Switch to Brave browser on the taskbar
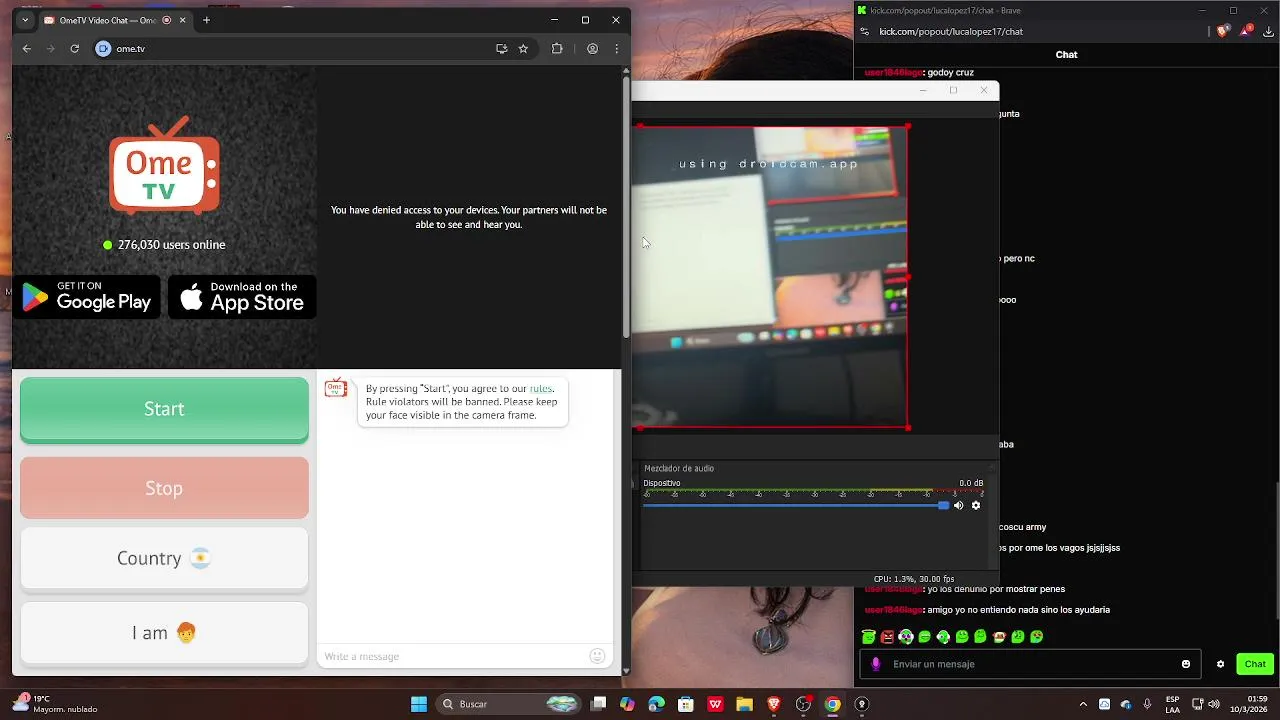The width and height of the screenshot is (1280, 720). click(773, 704)
